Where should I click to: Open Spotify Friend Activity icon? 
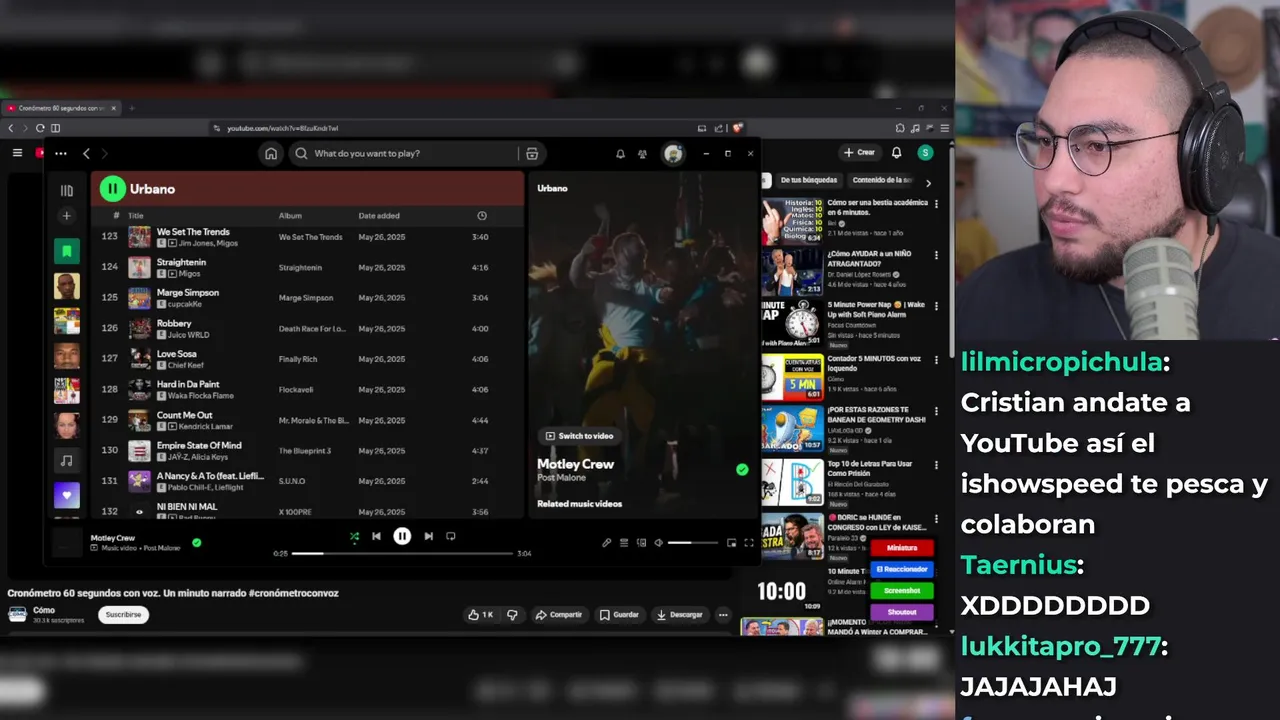[x=643, y=154]
